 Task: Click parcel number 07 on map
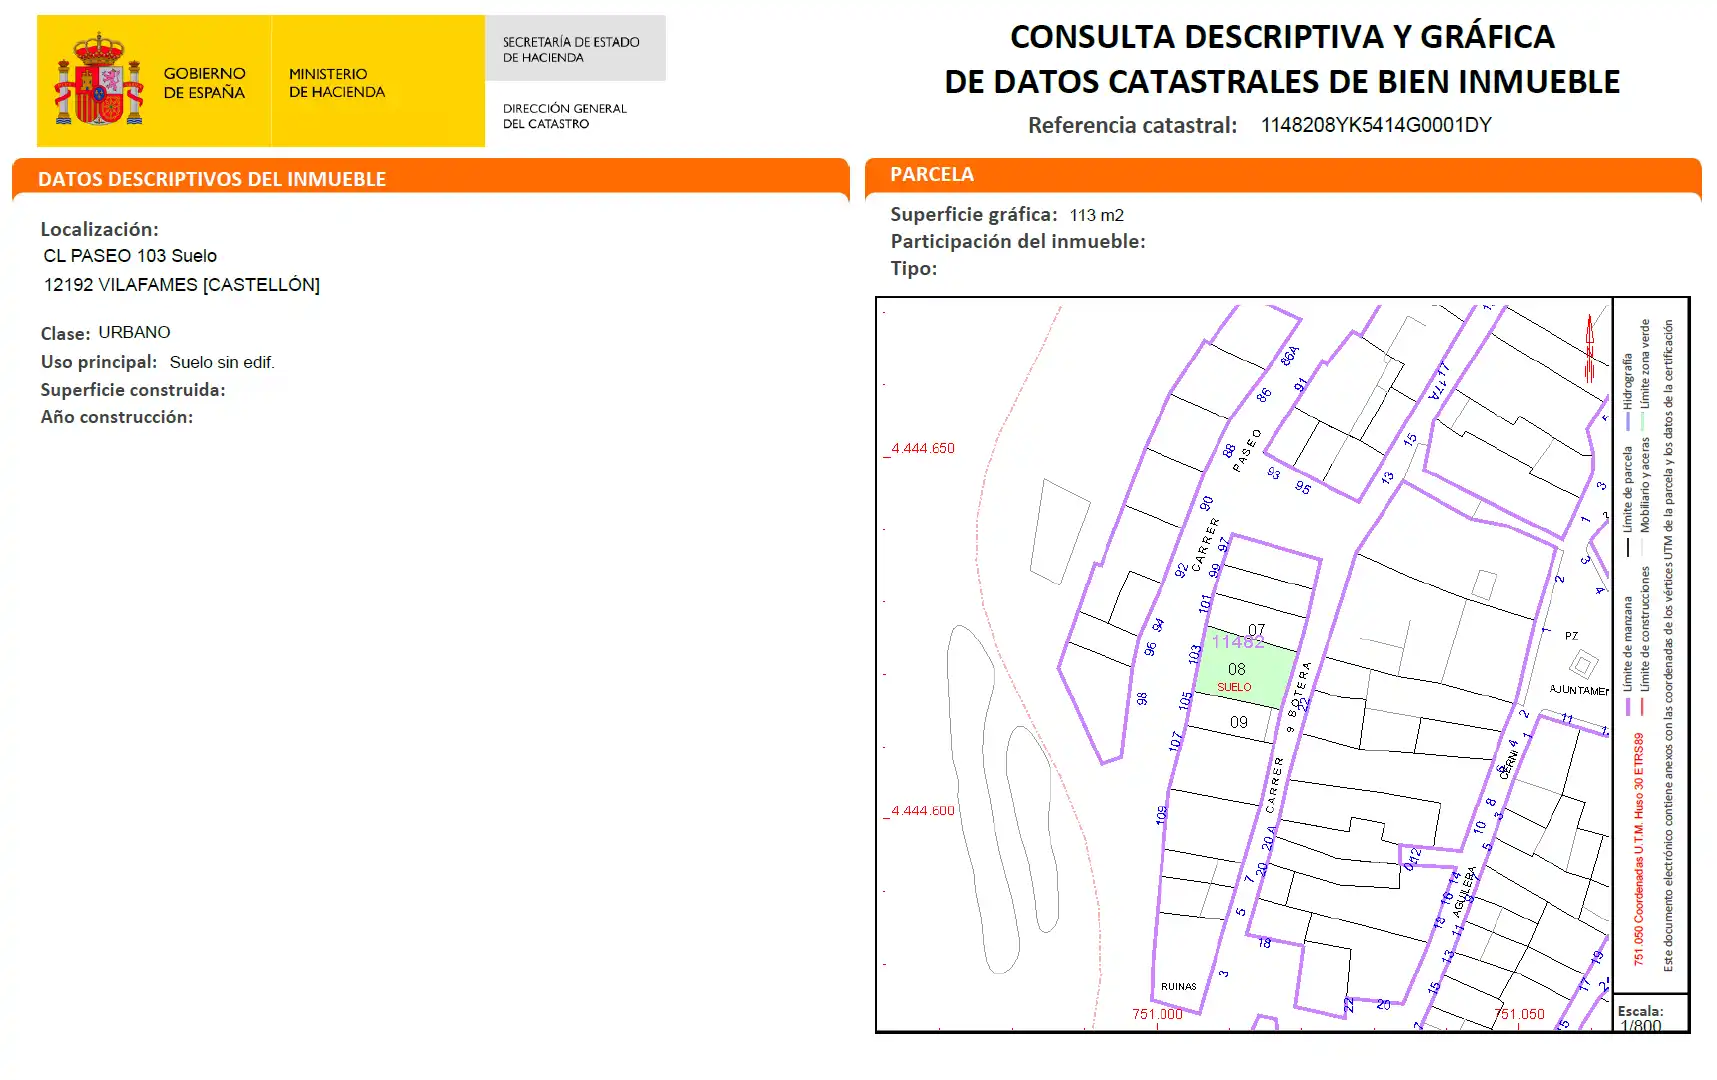[x=1257, y=630]
